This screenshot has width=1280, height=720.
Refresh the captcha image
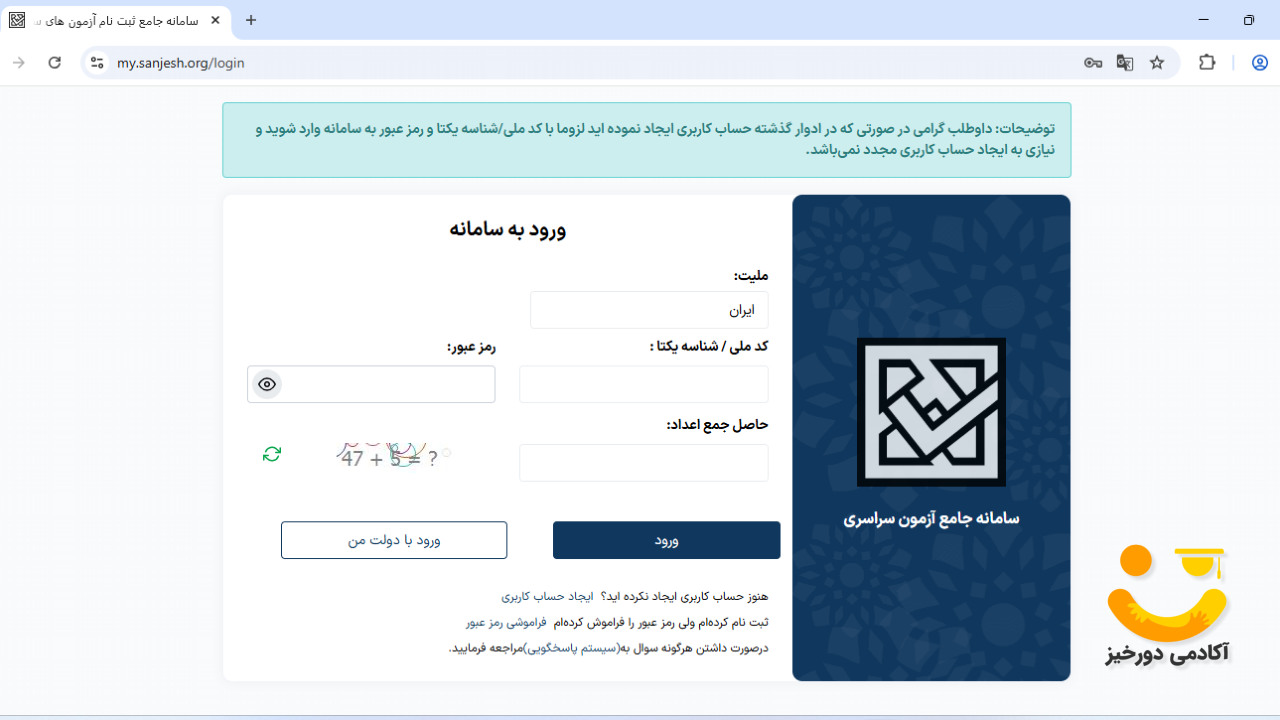pyautogui.click(x=271, y=454)
